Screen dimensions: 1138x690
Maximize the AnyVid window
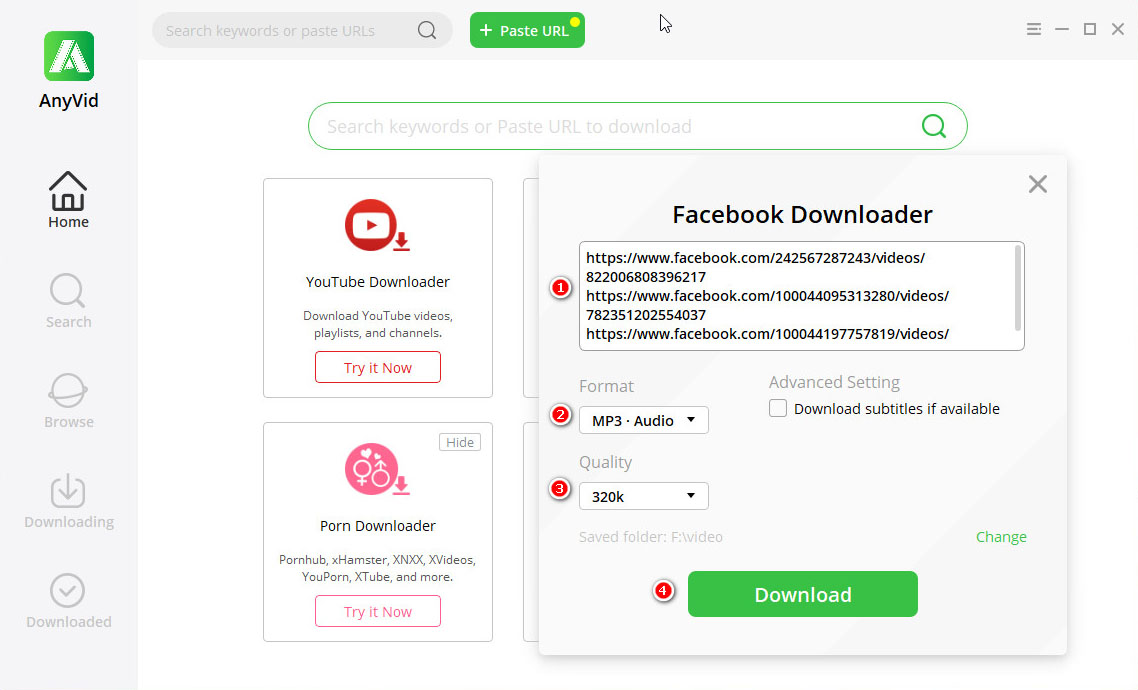[1089, 29]
